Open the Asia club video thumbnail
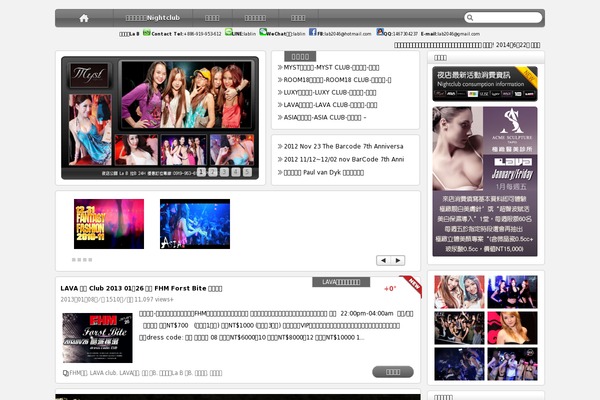 [x=195, y=224]
